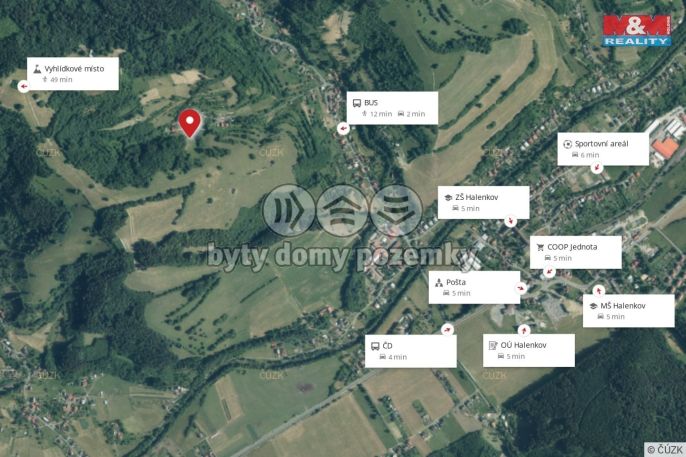Click the ČÚZK copyright attribution
The width and height of the screenshot is (686, 457).
665,449
